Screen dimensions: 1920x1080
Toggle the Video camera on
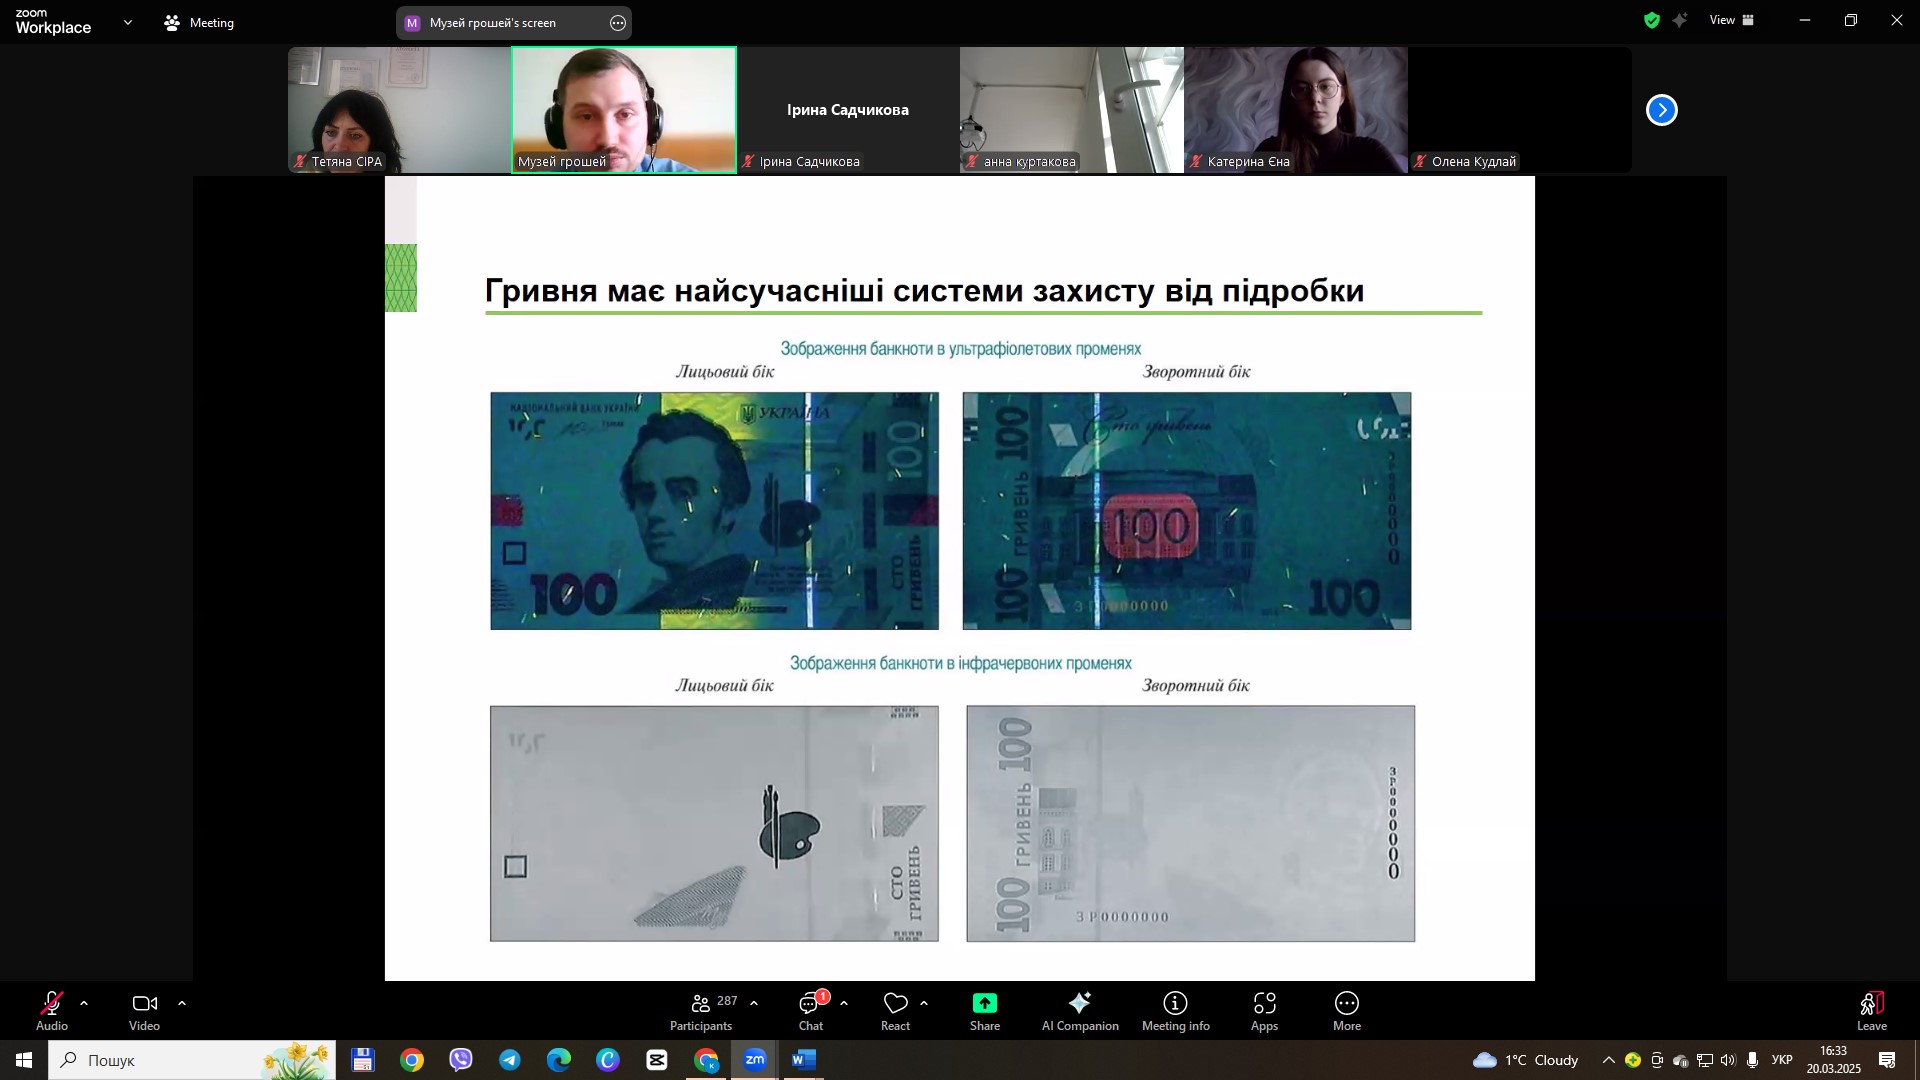(145, 1012)
